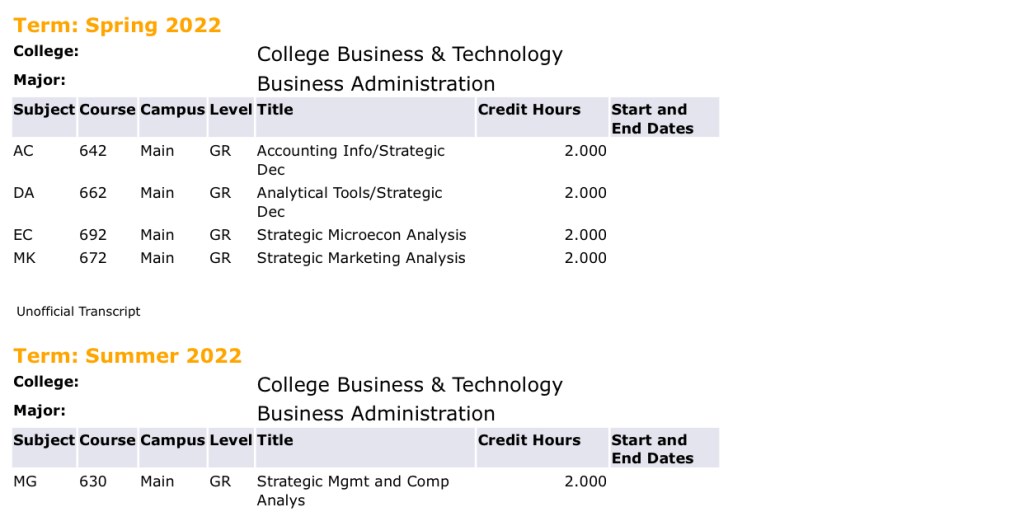
Task: Select the MK subject code
Action: [24, 258]
